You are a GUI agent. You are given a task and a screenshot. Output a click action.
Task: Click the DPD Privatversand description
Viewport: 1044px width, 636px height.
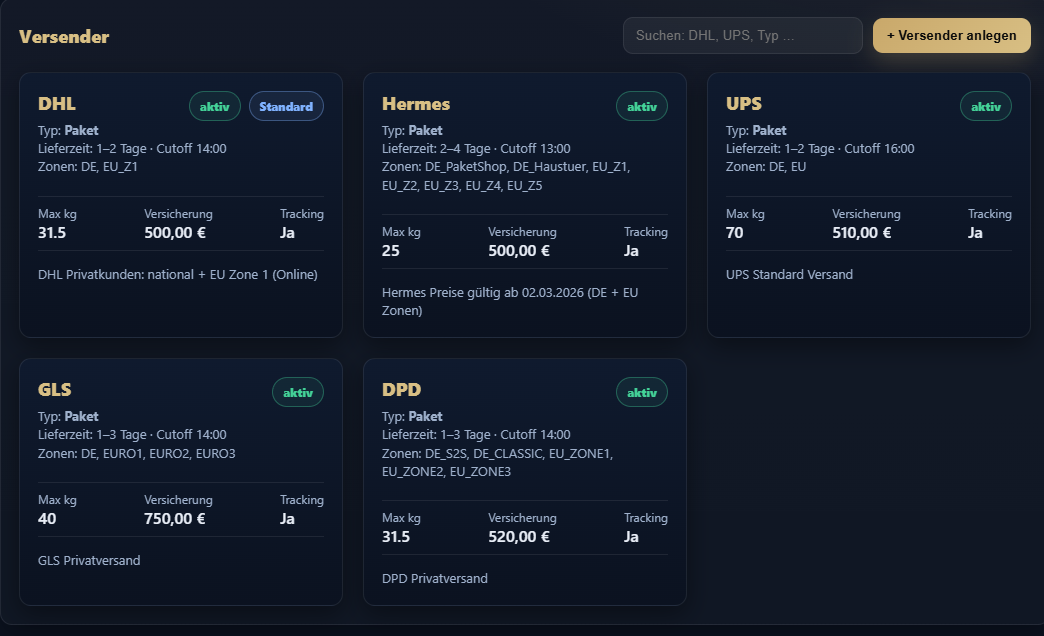[x=435, y=578]
